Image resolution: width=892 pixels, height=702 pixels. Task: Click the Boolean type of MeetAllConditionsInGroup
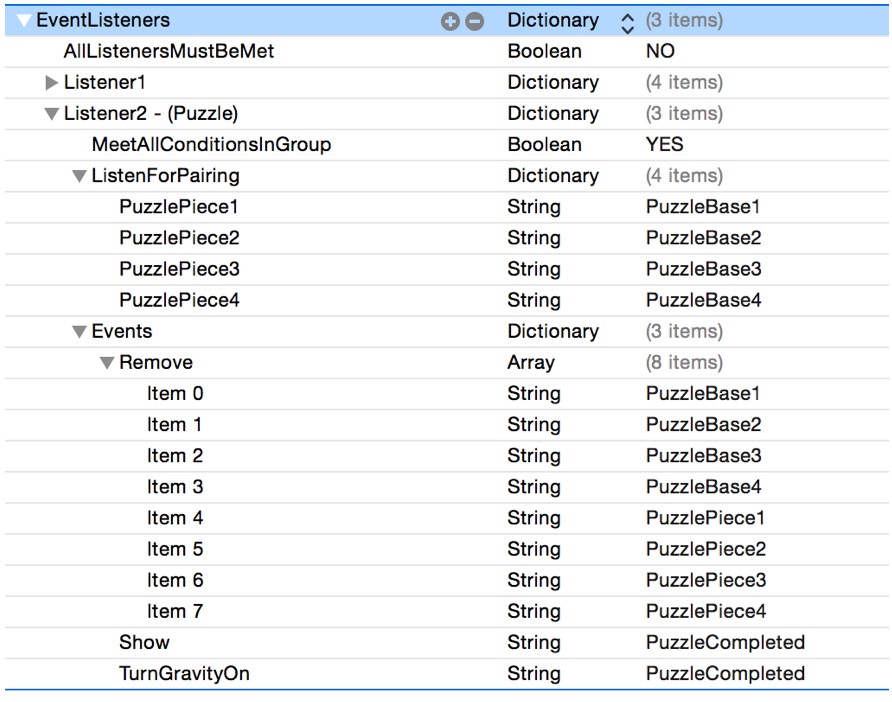coord(544,145)
